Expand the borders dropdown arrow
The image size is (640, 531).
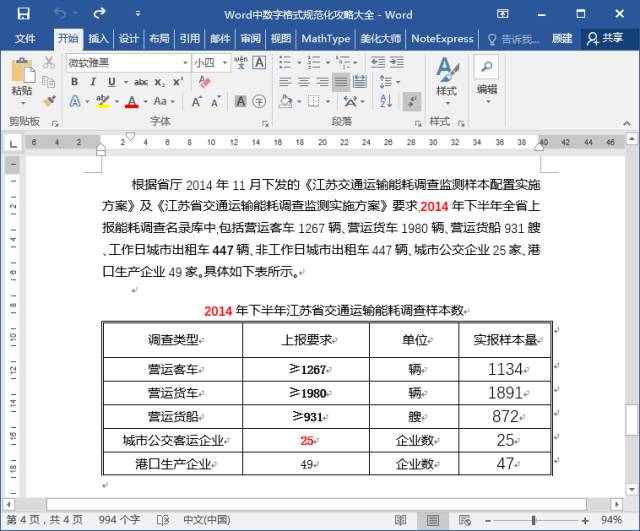(x=328, y=101)
